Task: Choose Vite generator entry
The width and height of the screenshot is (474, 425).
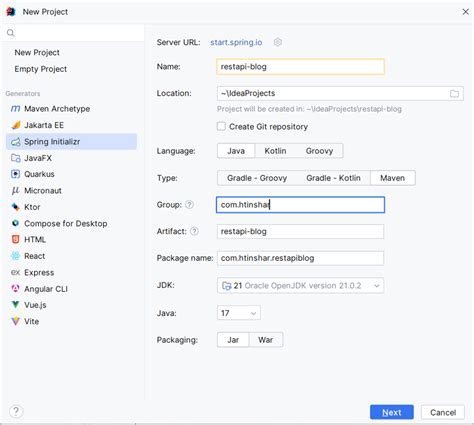Action: pyautogui.click(x=71, y=321)
